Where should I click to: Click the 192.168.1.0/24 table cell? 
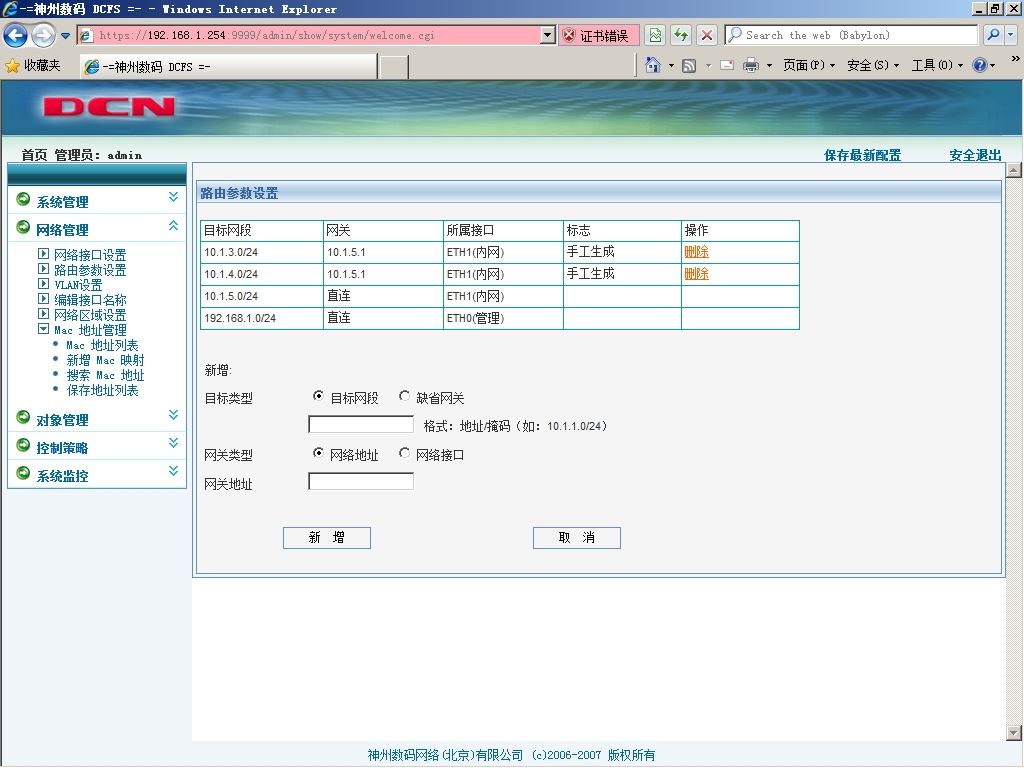tap(262, 318)
